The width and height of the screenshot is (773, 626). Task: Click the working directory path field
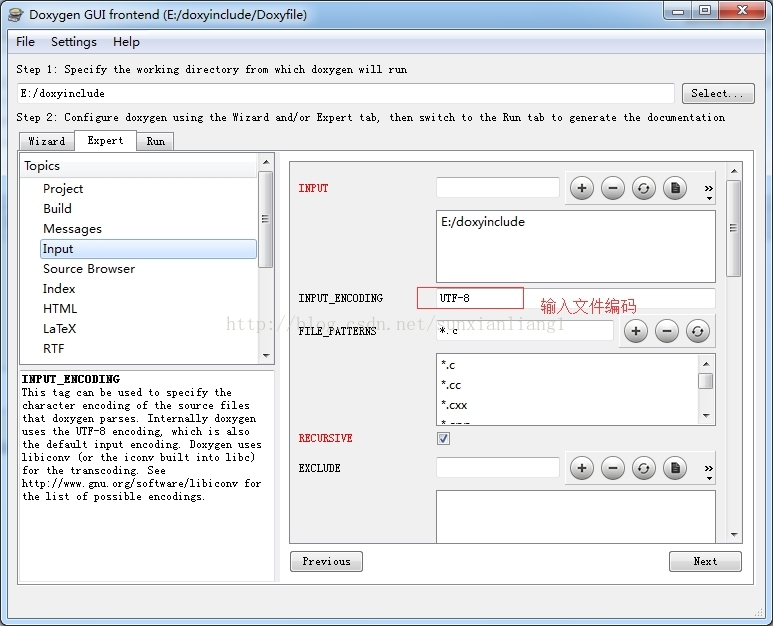coord(346,93)
